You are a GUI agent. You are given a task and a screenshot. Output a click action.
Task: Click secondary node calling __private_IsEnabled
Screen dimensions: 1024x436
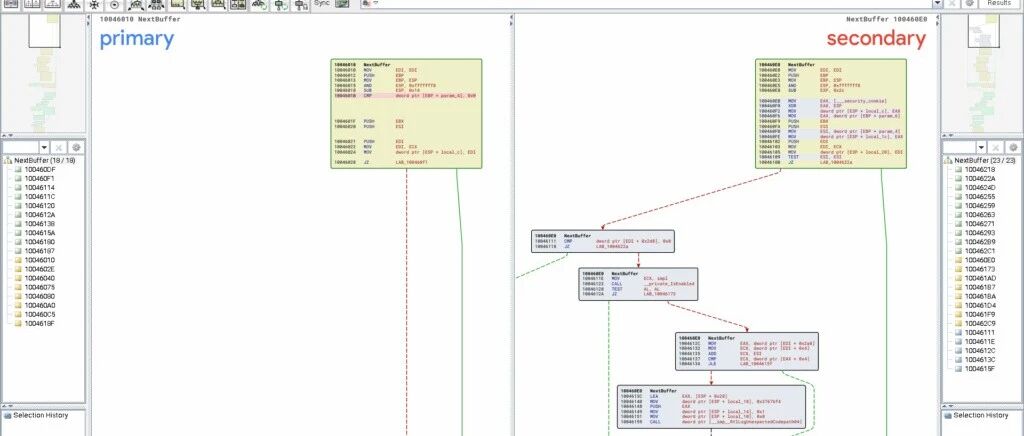coord(638,284)
